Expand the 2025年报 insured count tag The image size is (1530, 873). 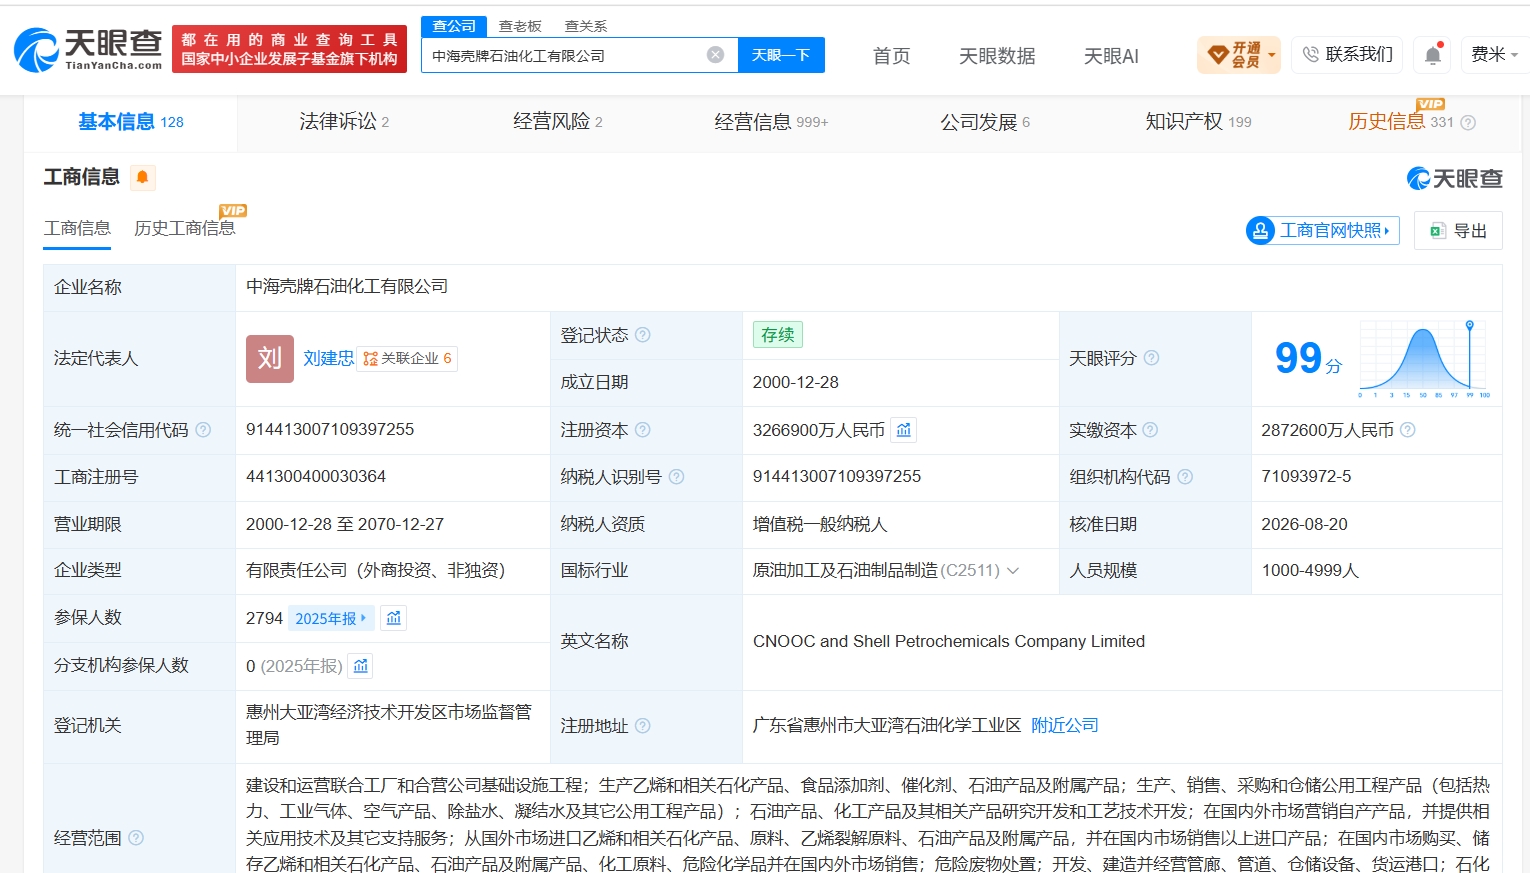coord(331,618)
